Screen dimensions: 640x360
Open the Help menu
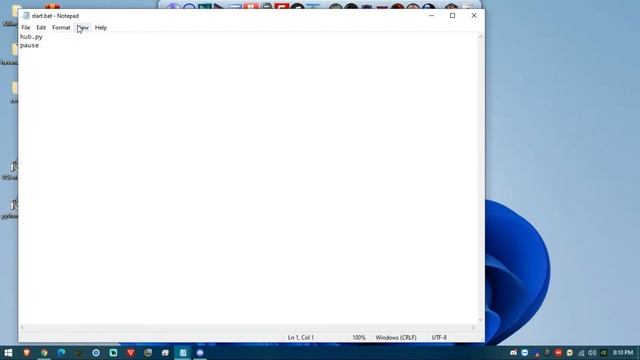(x=101, y=28)
